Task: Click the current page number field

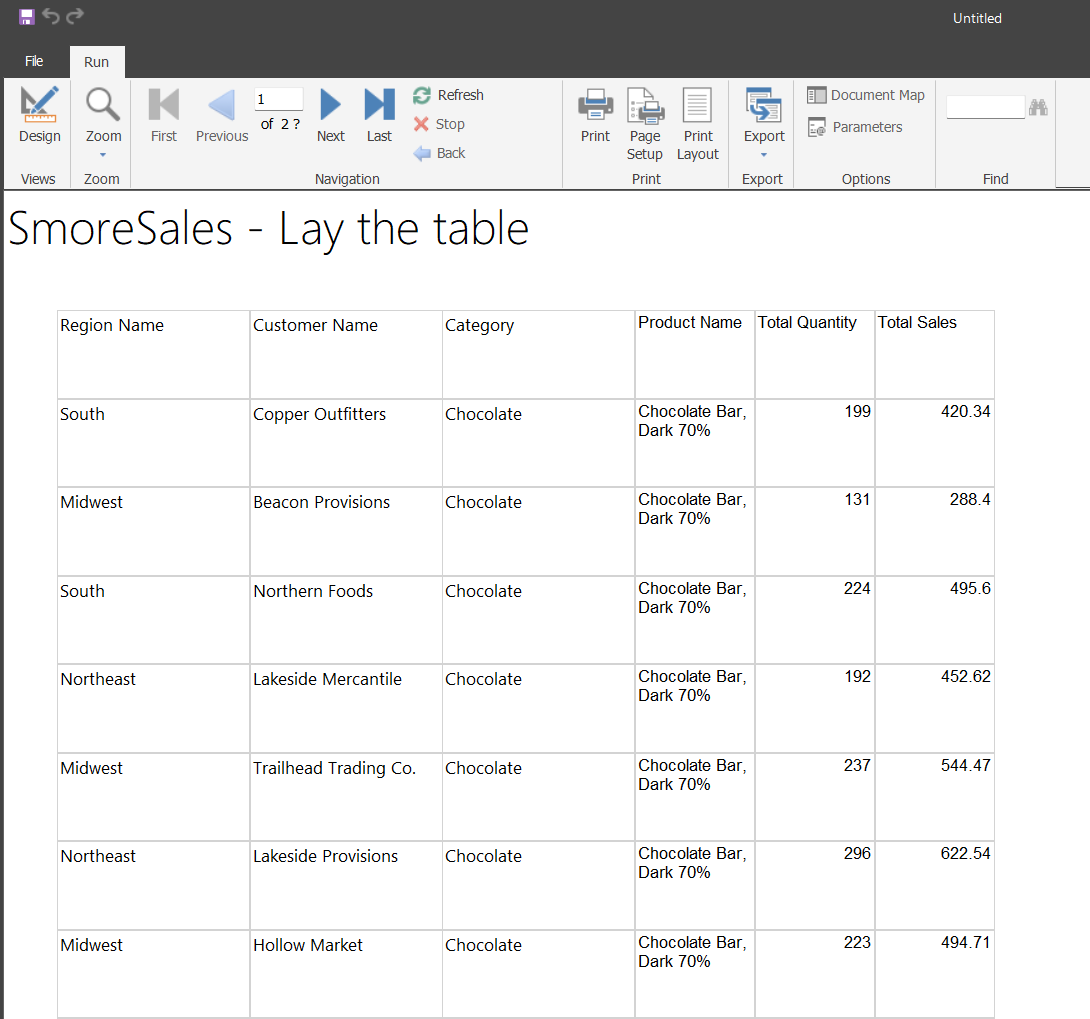Action: point(279,99)
